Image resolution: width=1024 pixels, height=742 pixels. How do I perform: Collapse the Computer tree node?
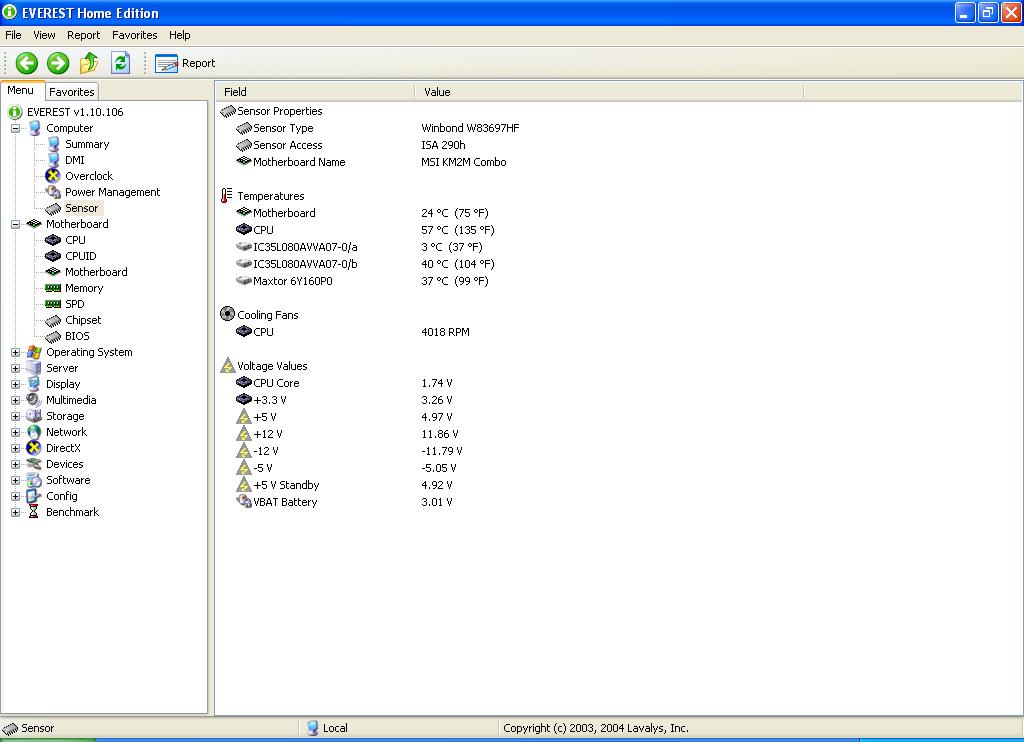pyautogui.click(x=15, y=129)
